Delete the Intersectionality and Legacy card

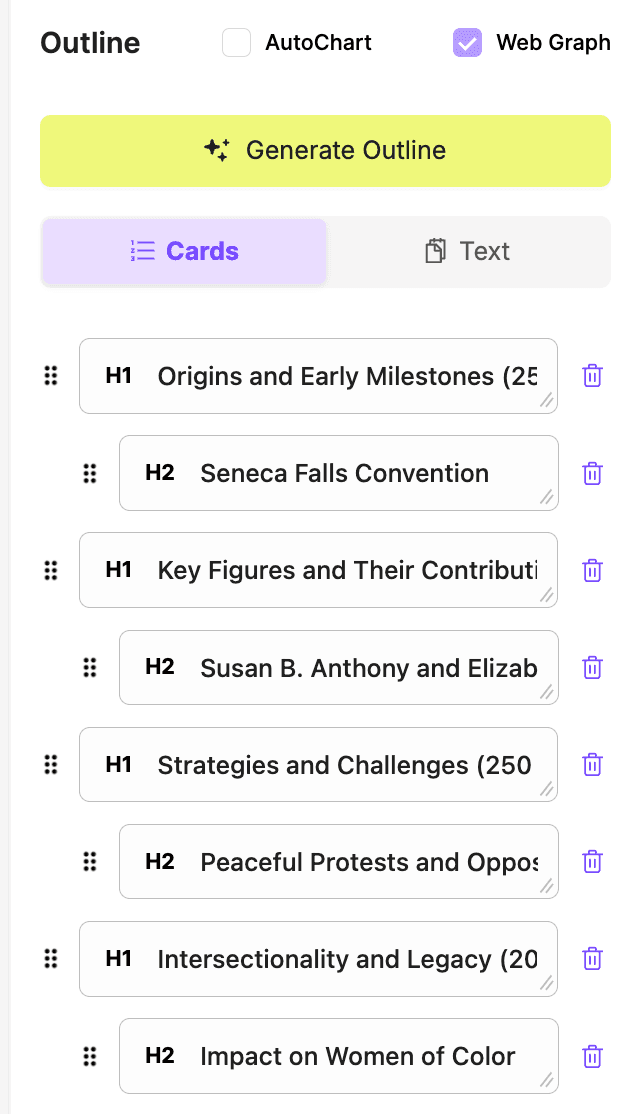(592, 959)
